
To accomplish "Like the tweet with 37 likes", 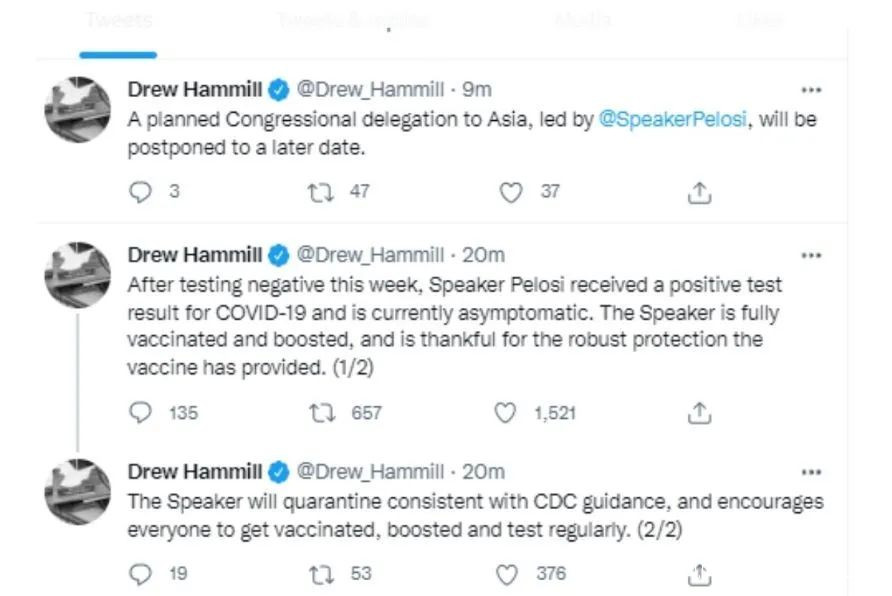I will [x=511, y=192].
